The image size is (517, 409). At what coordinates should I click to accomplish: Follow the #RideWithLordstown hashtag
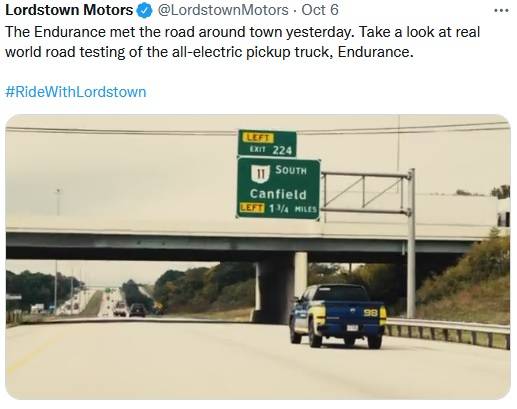click(x=76, y=92)
